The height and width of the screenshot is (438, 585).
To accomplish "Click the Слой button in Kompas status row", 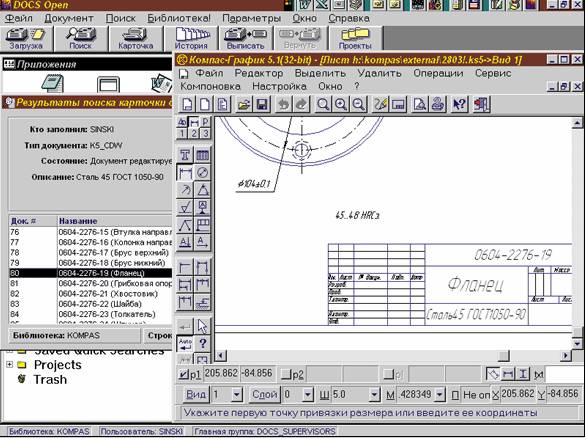I will [265, 394].
